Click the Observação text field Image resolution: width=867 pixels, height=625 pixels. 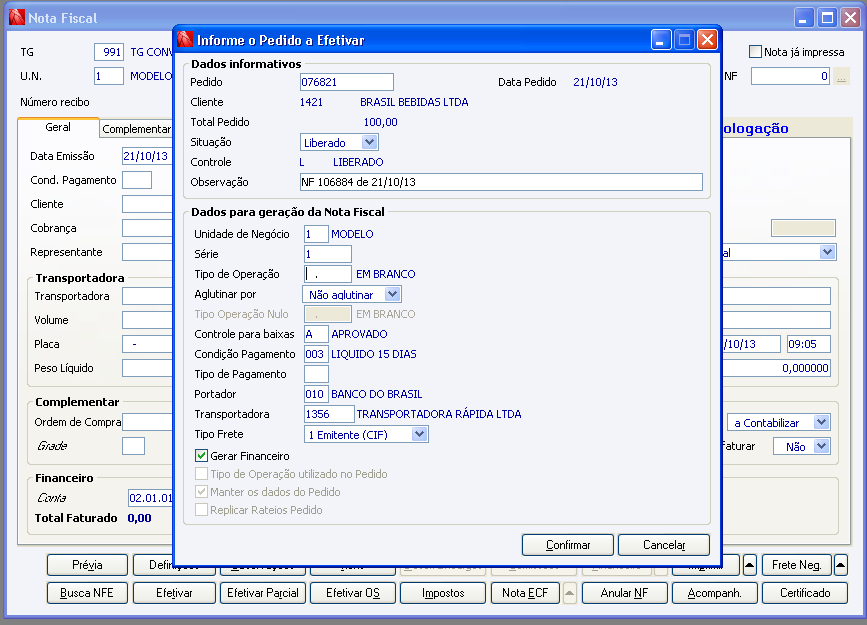tap(501, 182)
